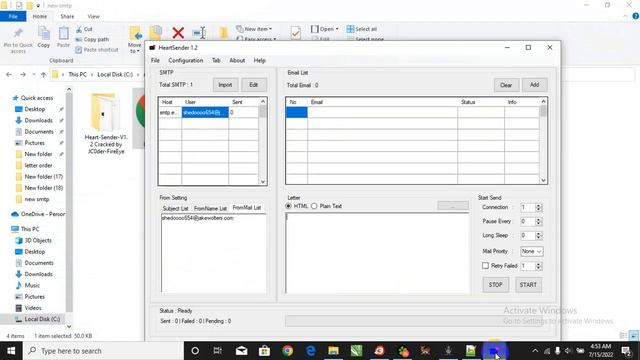Click the Edit SMTP button
640x360 pixels.
click(253, 85)
